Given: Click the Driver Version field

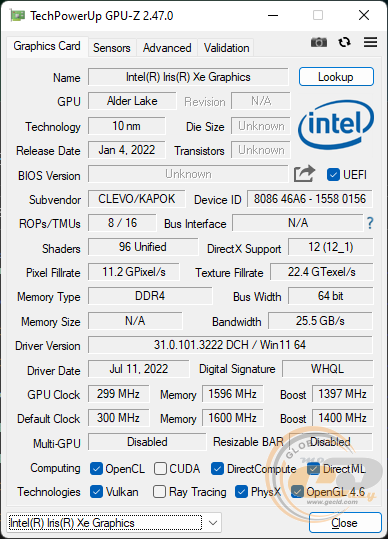Looking at the screenshot, I should click(x=230, y=345).
